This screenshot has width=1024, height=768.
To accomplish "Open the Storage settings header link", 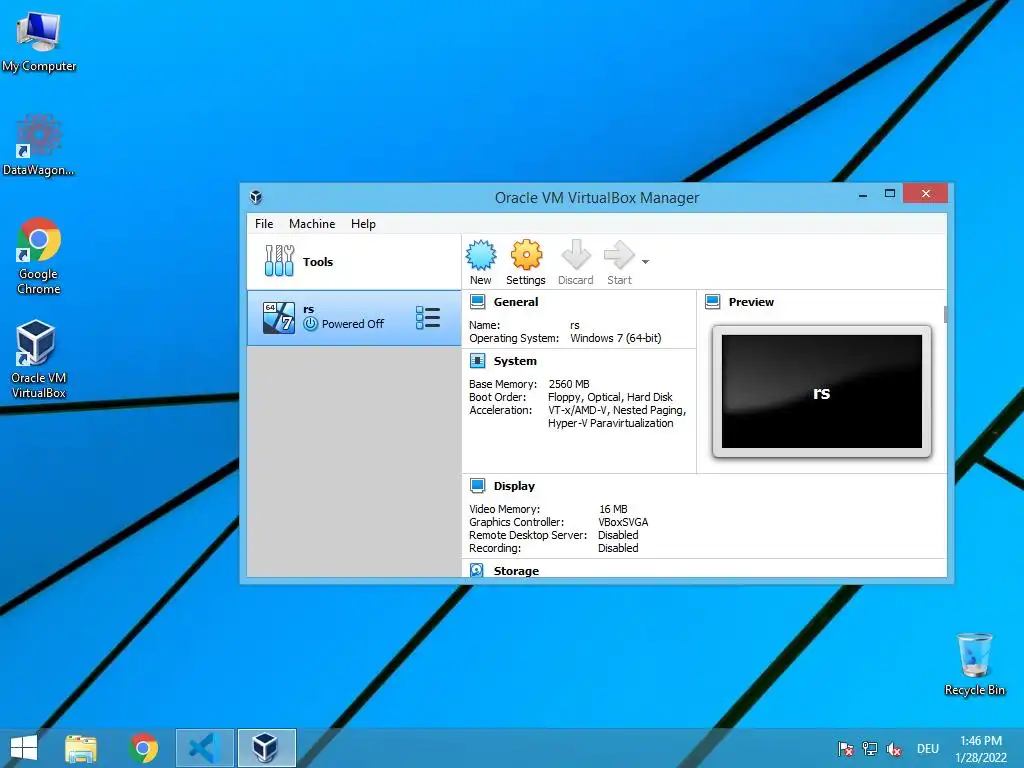I will click(516, 571).
